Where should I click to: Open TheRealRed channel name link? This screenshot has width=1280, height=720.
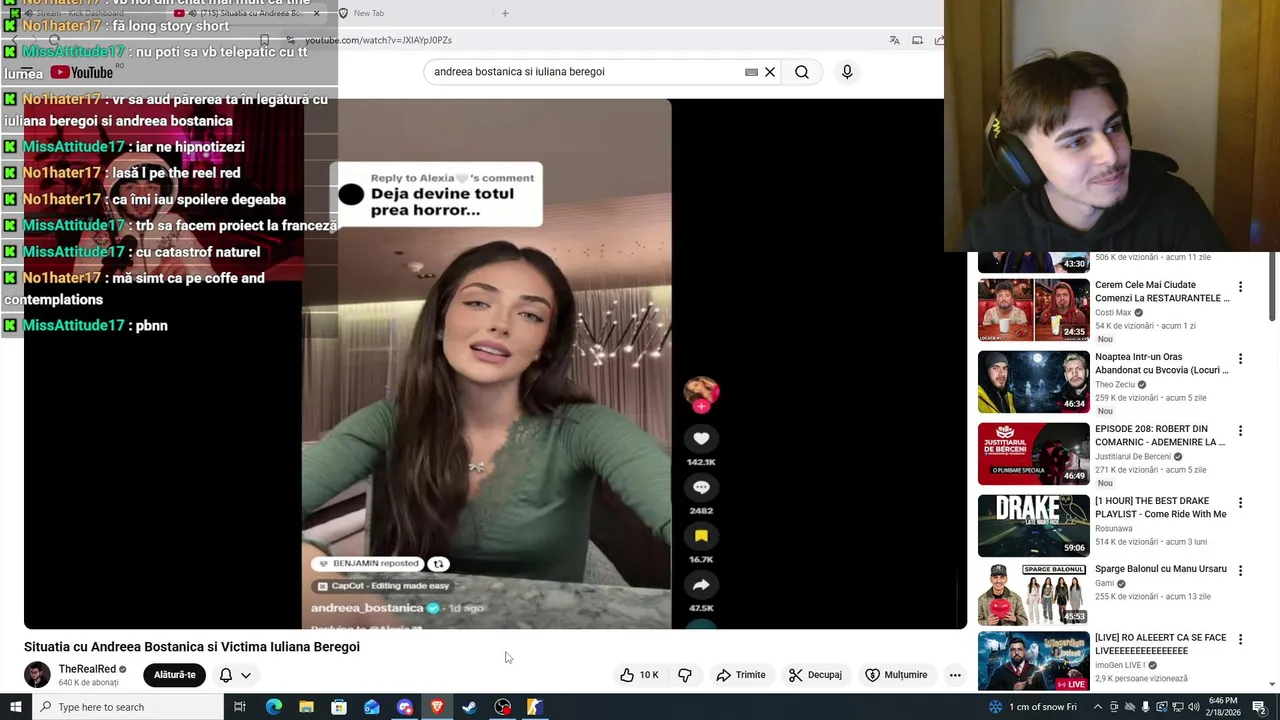coord(87,669)
